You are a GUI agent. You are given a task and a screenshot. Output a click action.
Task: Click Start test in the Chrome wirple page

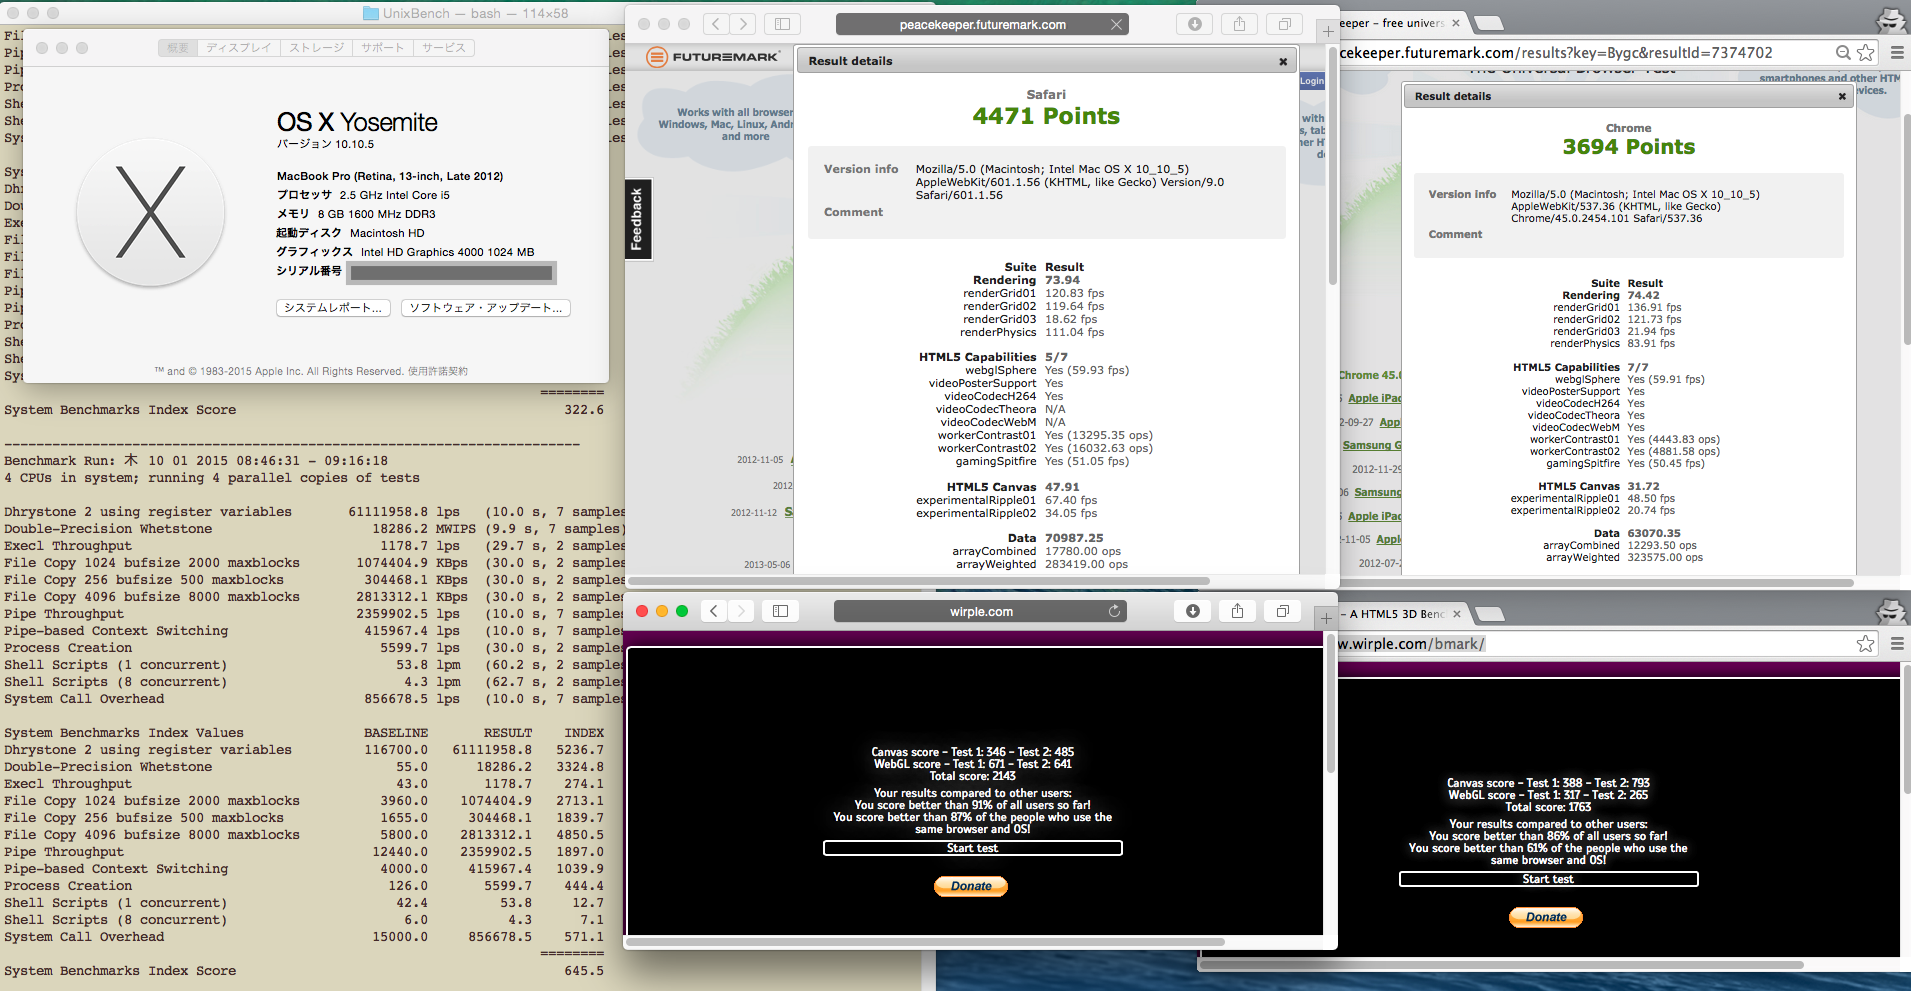1548,879
